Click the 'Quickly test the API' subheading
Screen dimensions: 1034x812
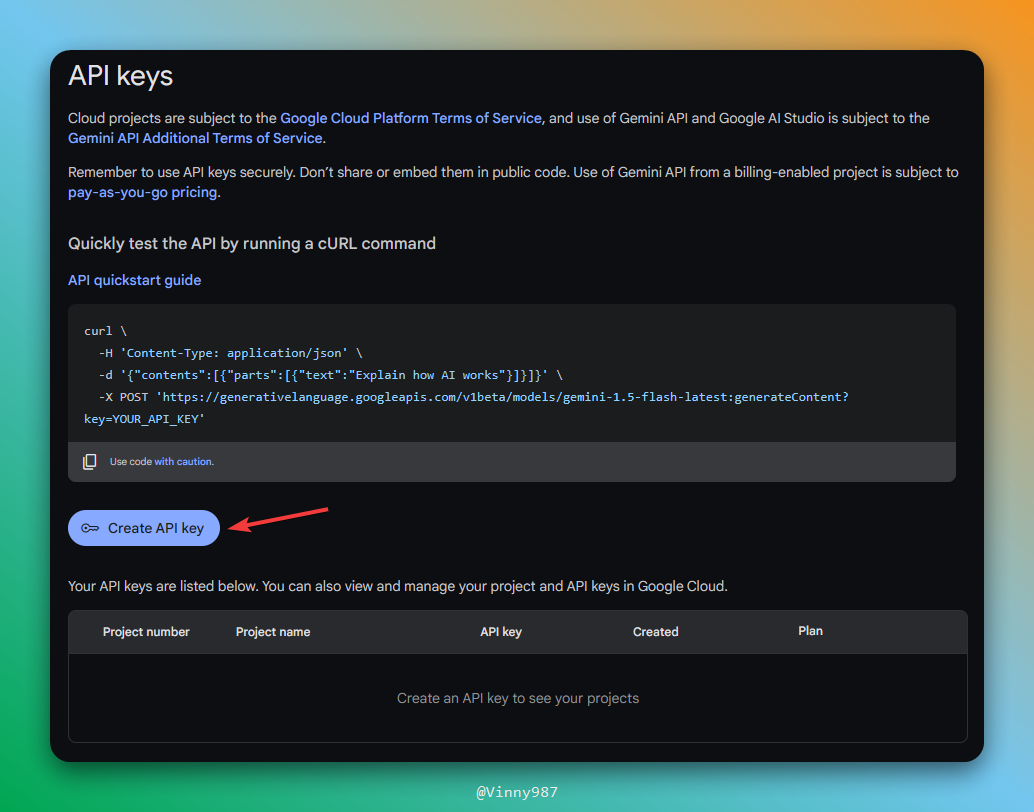(x=251, y=243)
